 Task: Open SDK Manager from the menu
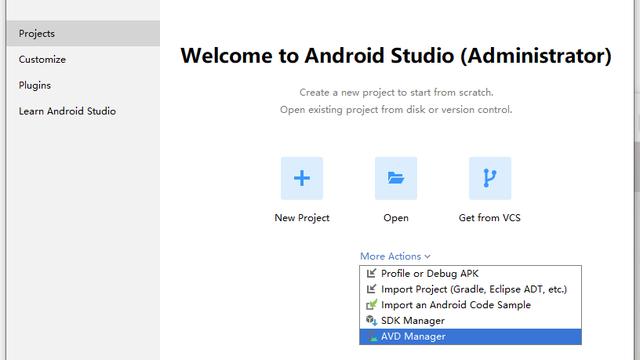click(470, 321)
